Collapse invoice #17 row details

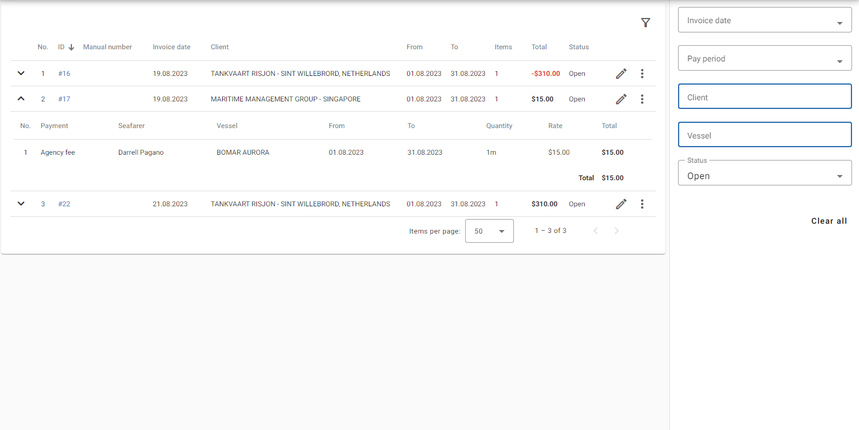[x=21, y=99]
